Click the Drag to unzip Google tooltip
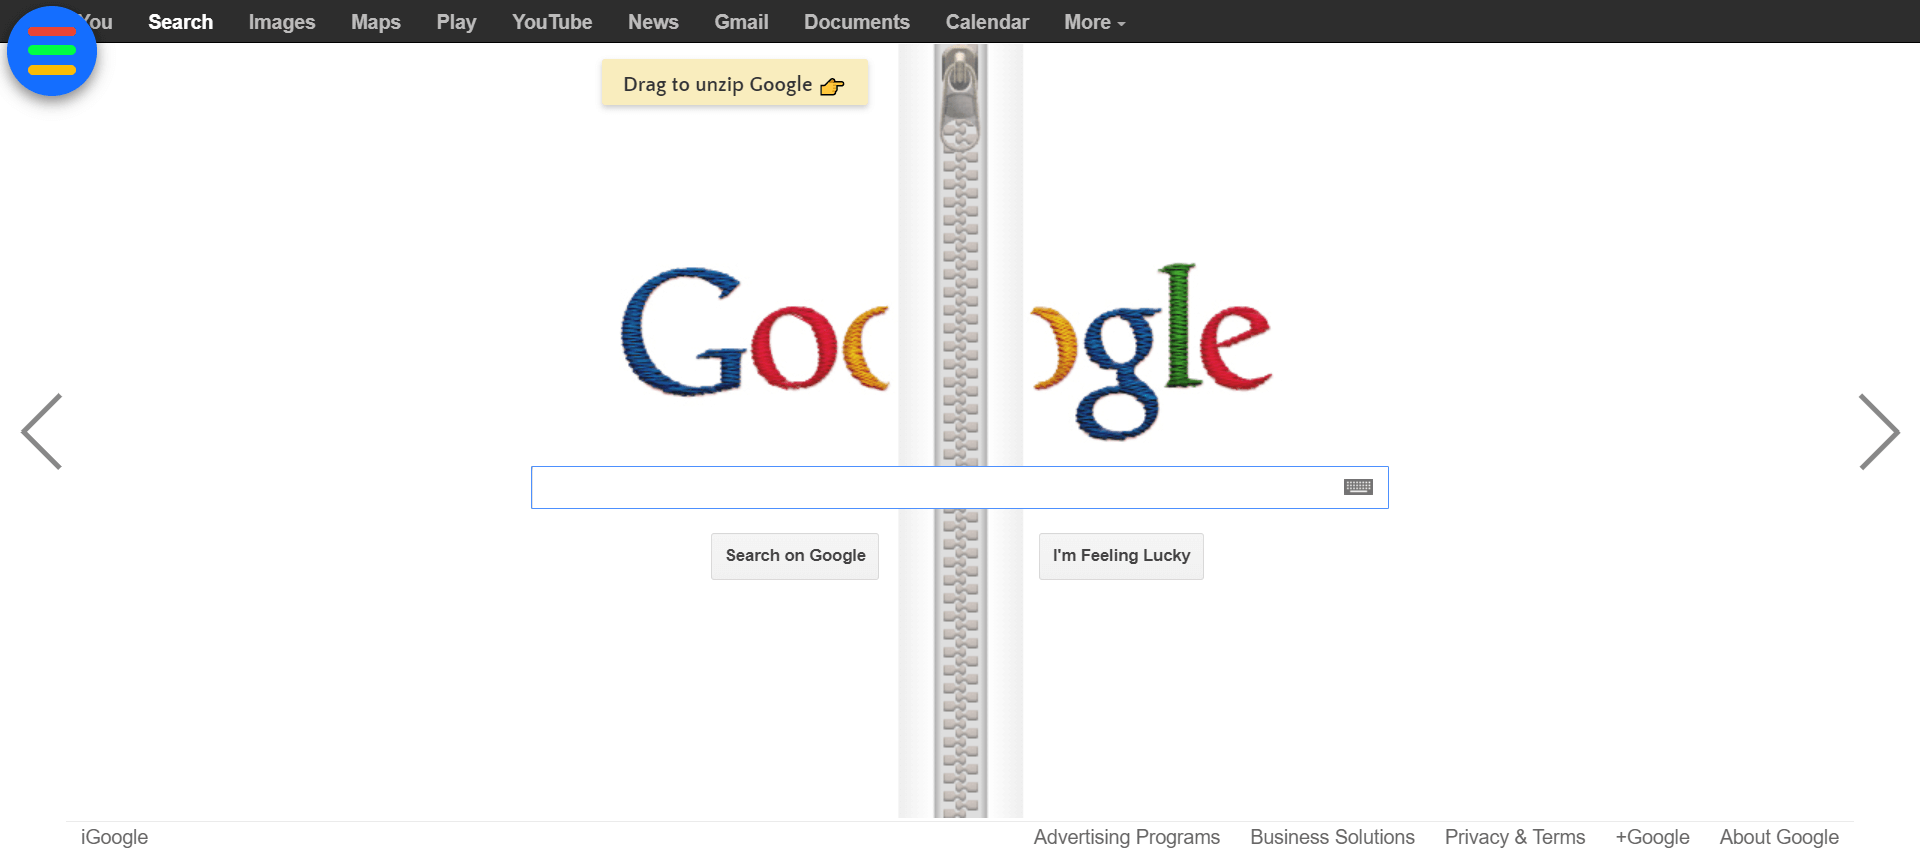This screenshot has width=1920, height=855. click(735, 84)
